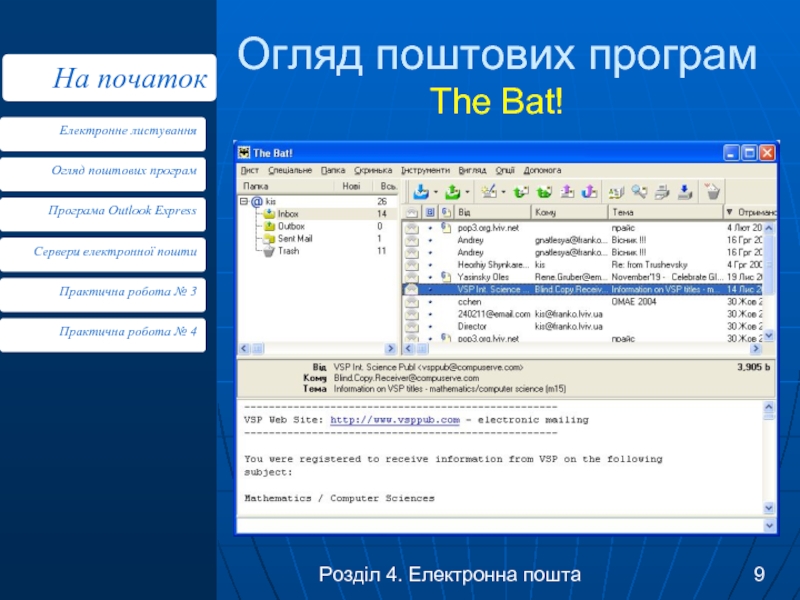Click the Save message icon with blue arrow
This screenshot has height=600, width=800.
(685, 192)
